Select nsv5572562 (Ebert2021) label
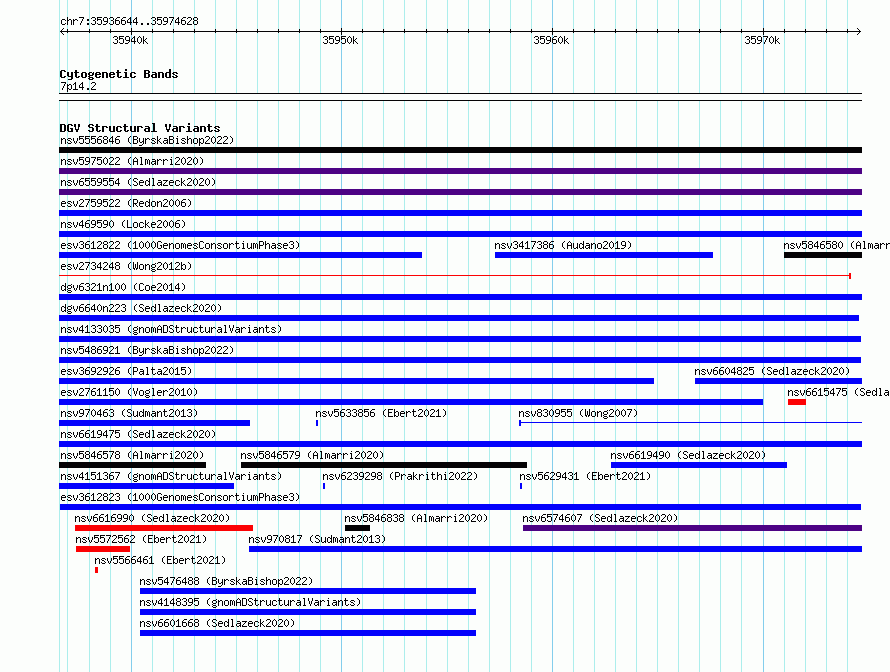Image resolution: width=890 pixels, height=672 pixels. coord(141,539)
